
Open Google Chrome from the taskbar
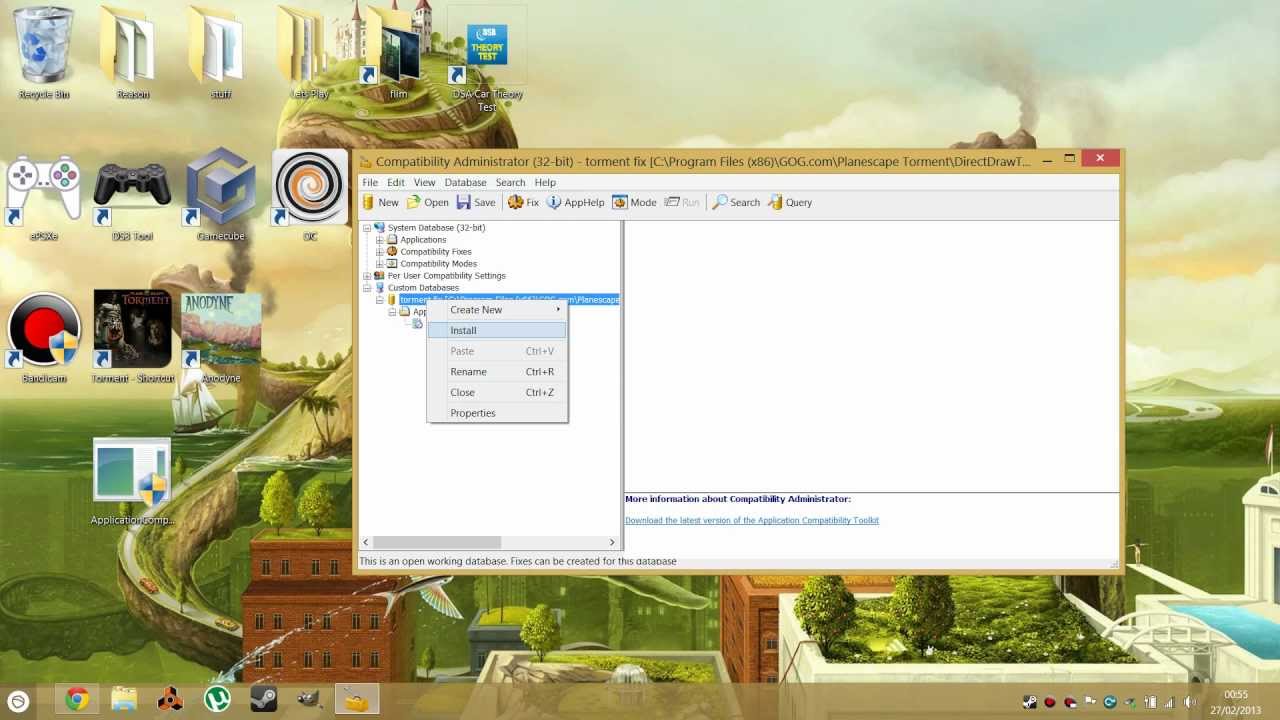(76, 700)
